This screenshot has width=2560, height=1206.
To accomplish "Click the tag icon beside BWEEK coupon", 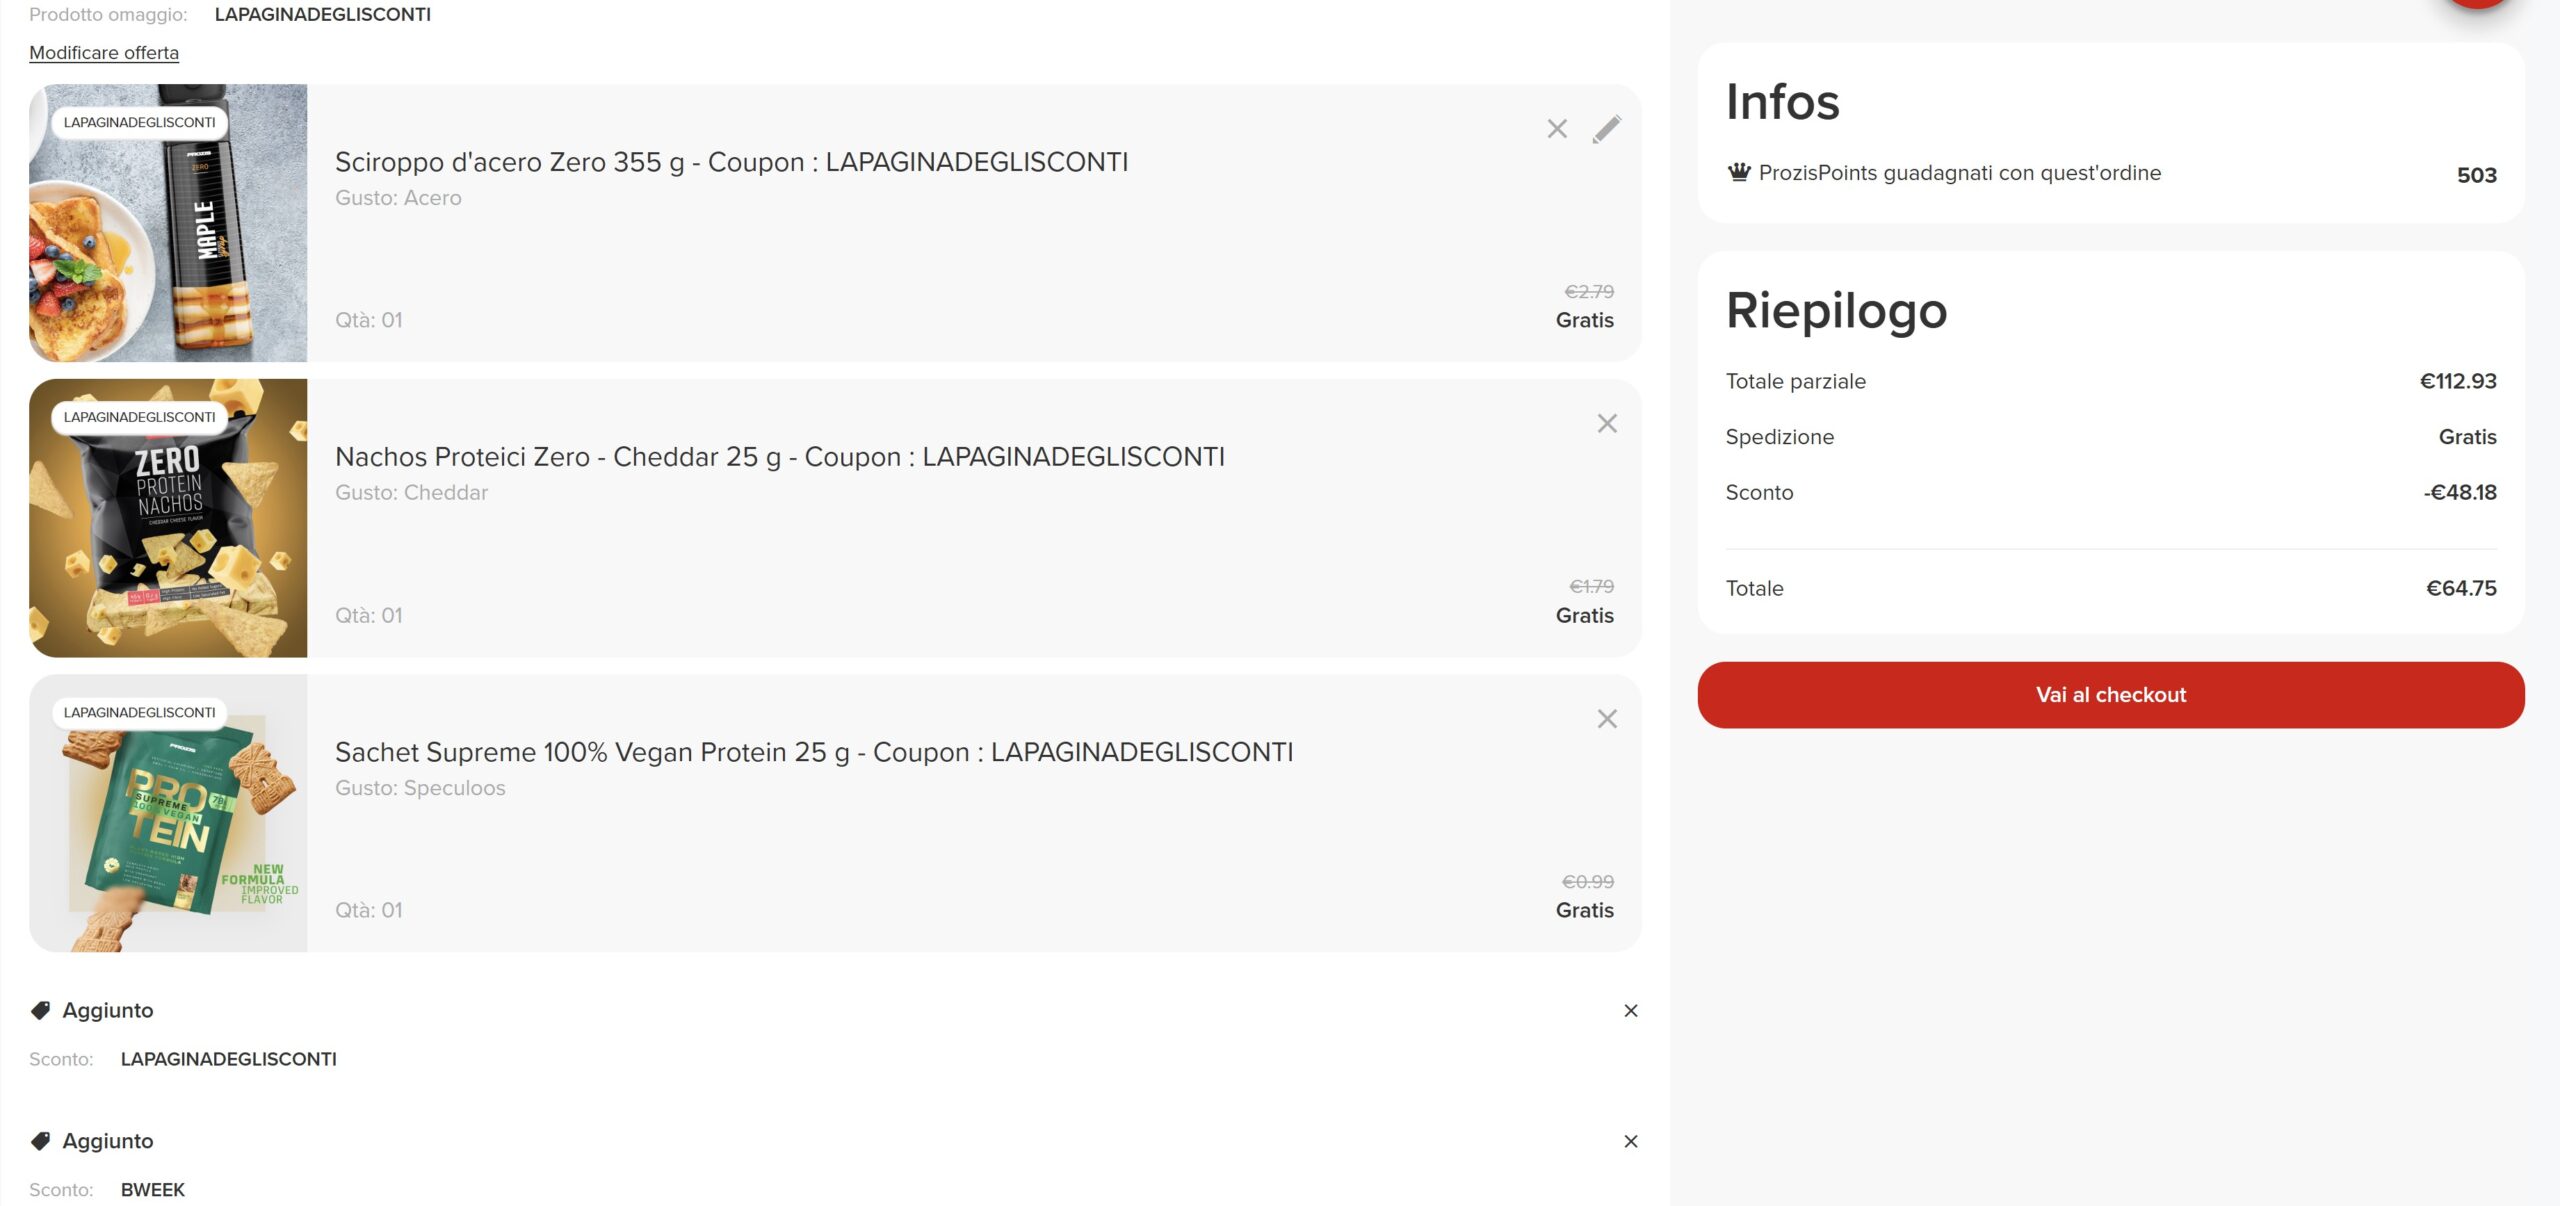I will 41,1141.
